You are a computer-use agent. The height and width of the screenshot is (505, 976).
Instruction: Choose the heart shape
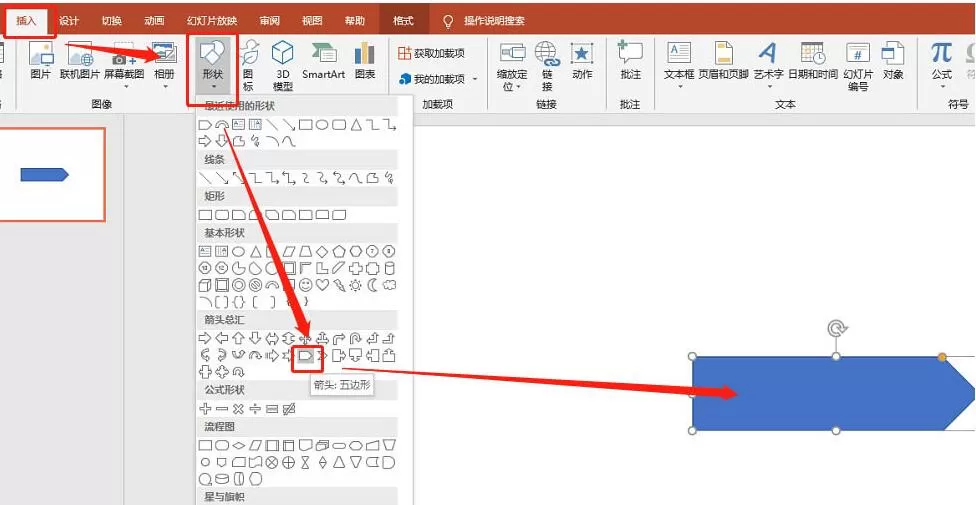coord(322,285)
